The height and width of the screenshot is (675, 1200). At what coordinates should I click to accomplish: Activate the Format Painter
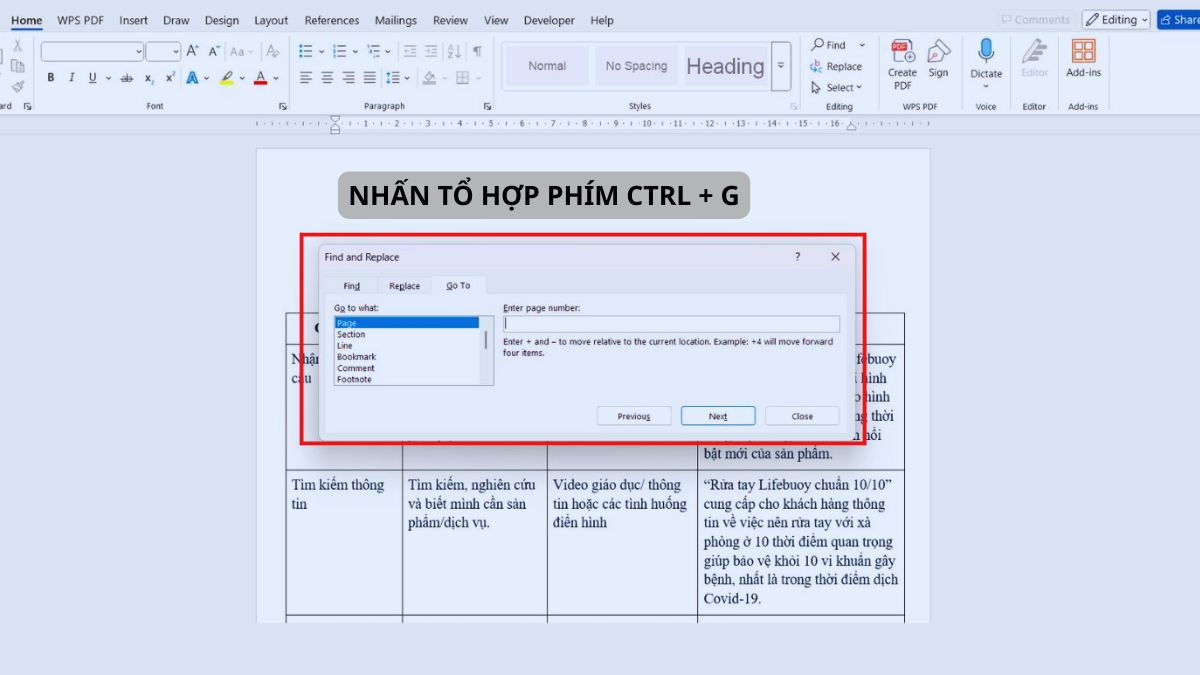(x=17, y=86)
